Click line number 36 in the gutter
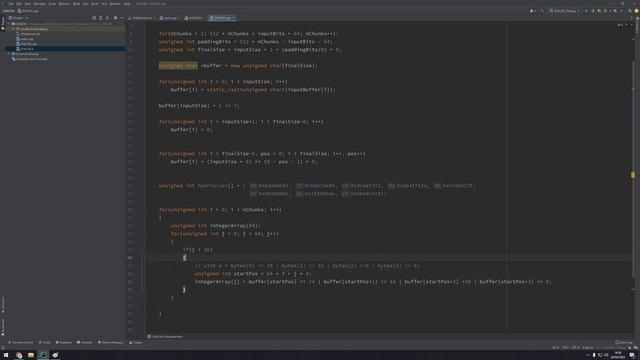The height and width of the screenshot is (360, 640). tap(130, 258)
